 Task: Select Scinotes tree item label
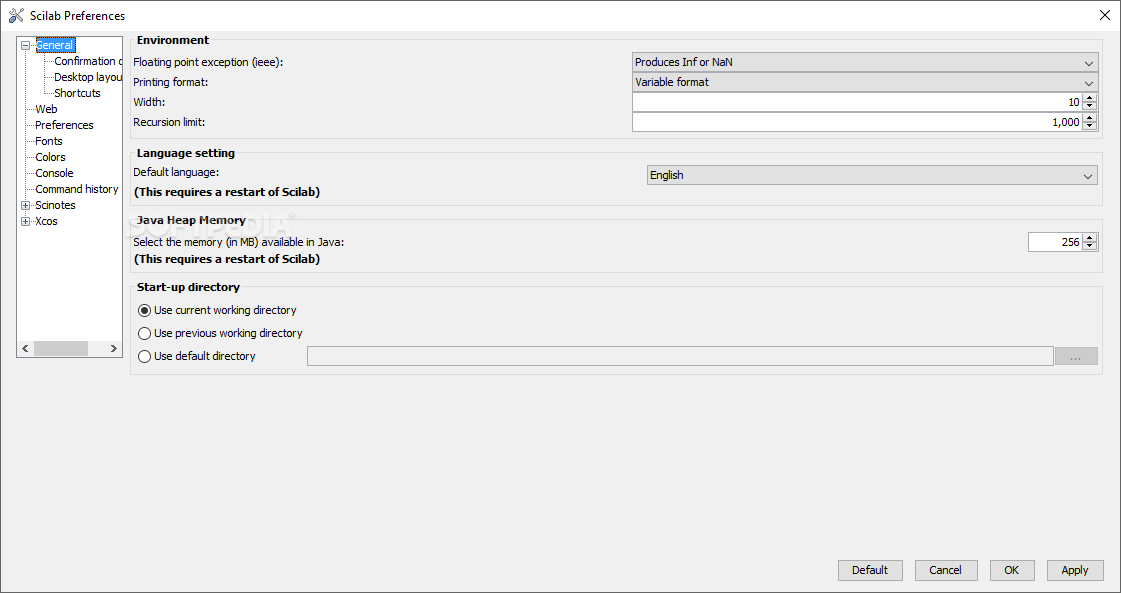point(55,205)
